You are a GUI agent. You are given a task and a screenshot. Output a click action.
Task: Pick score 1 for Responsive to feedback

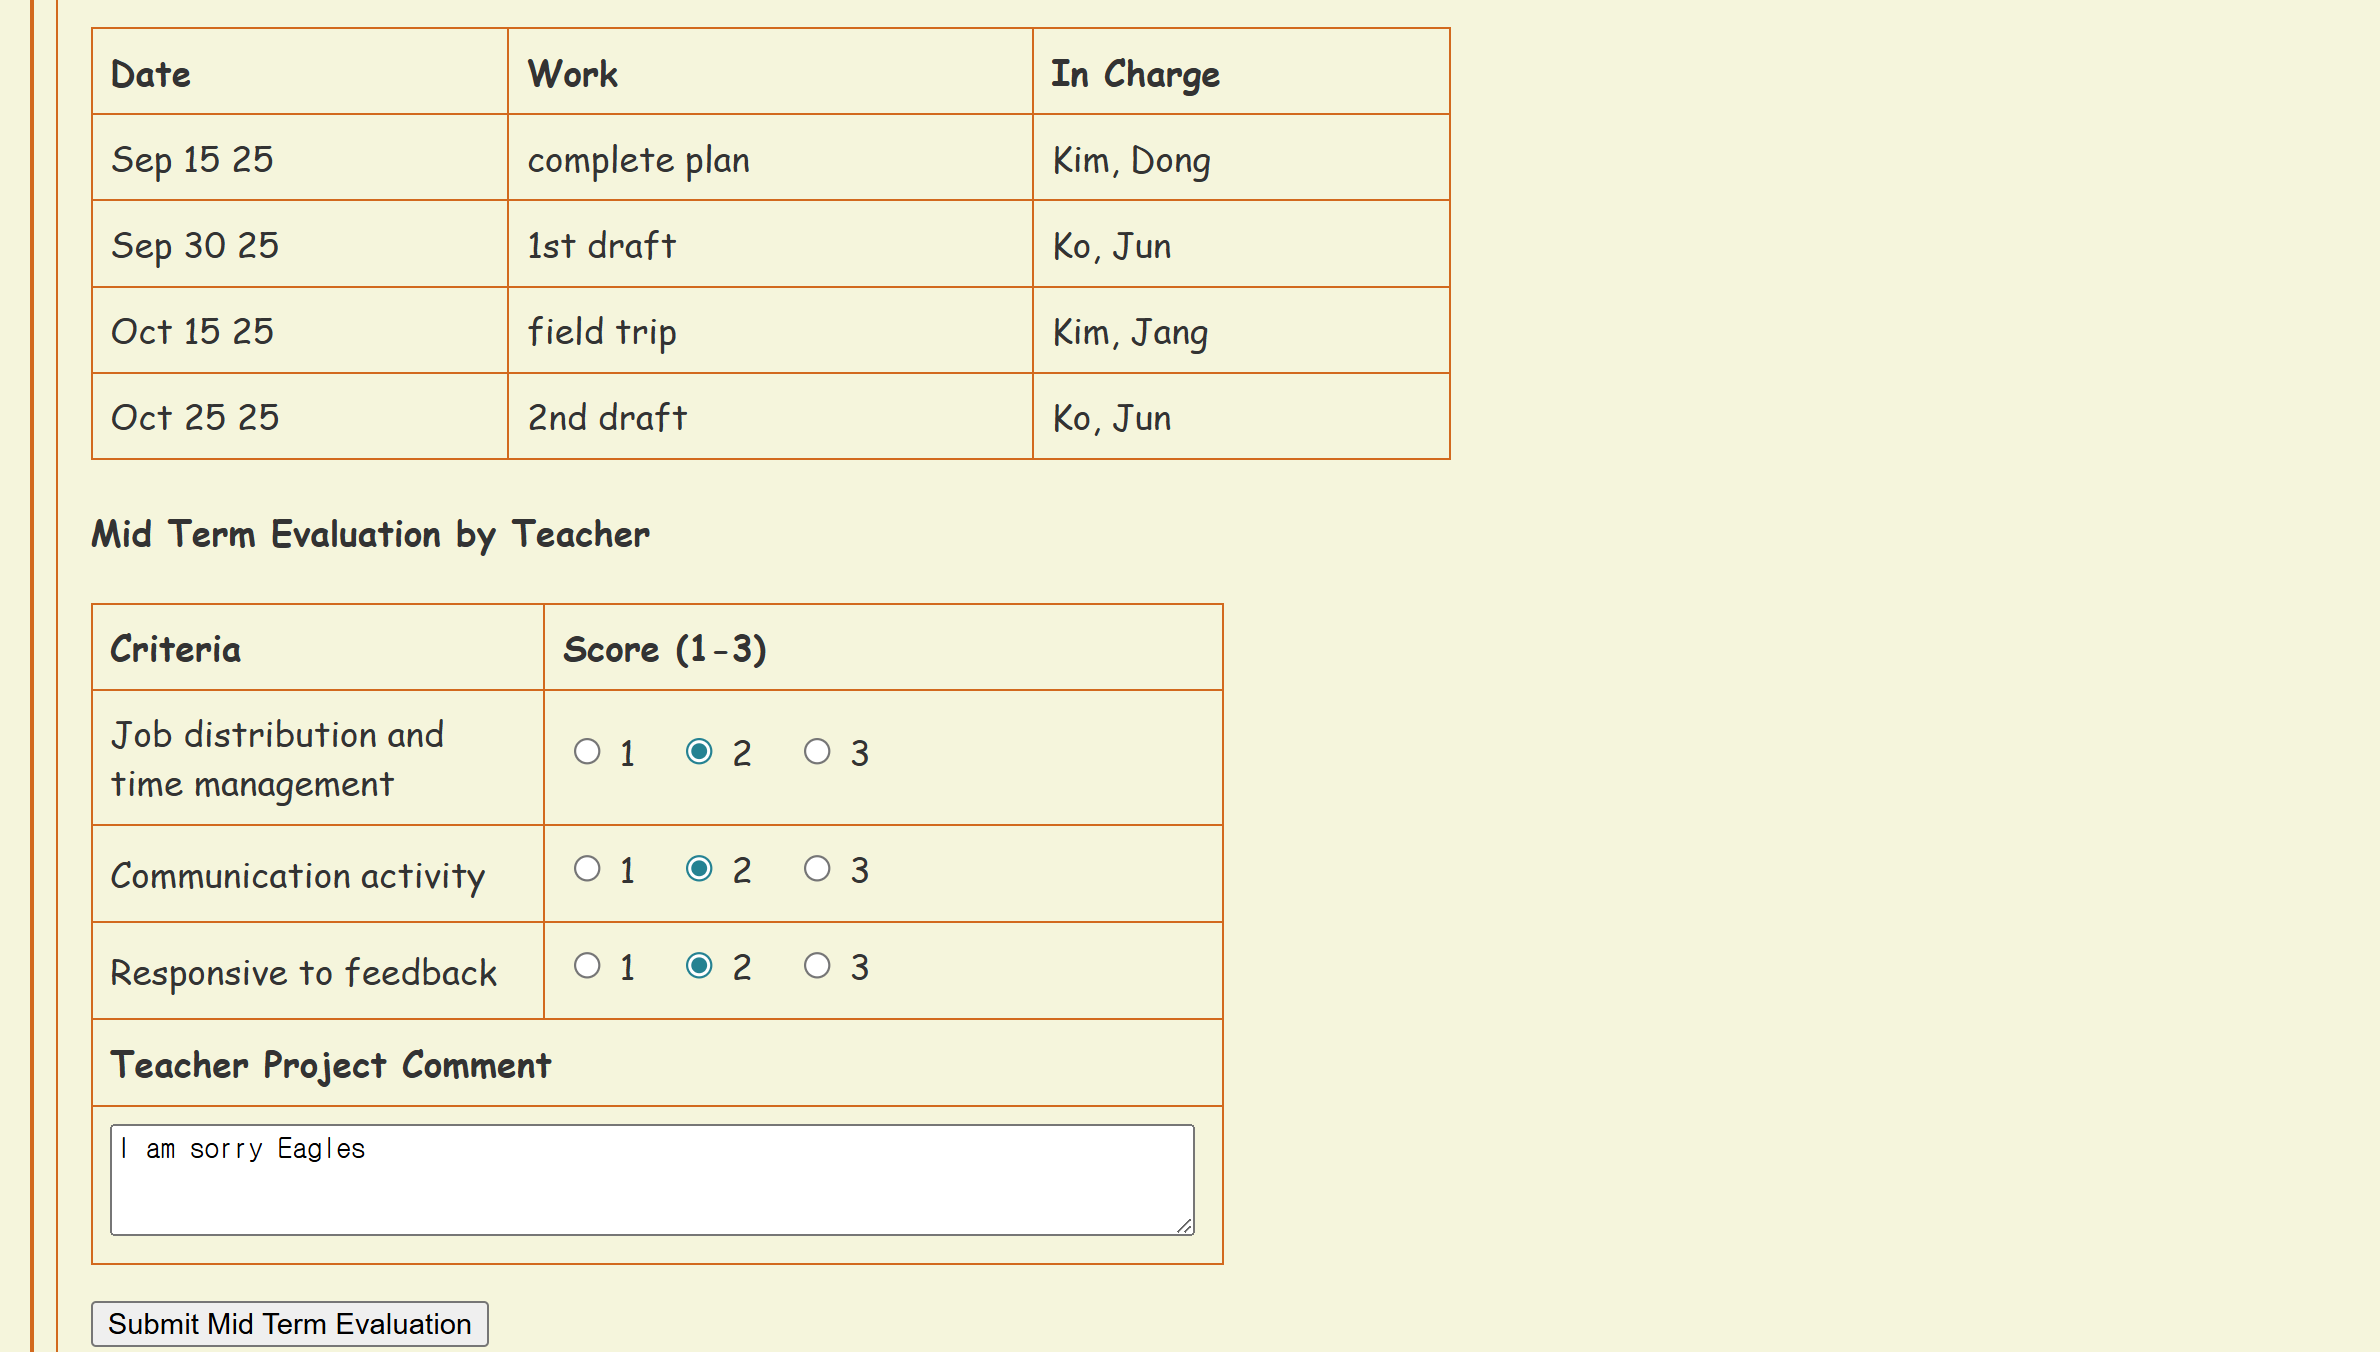click(587, 966)
